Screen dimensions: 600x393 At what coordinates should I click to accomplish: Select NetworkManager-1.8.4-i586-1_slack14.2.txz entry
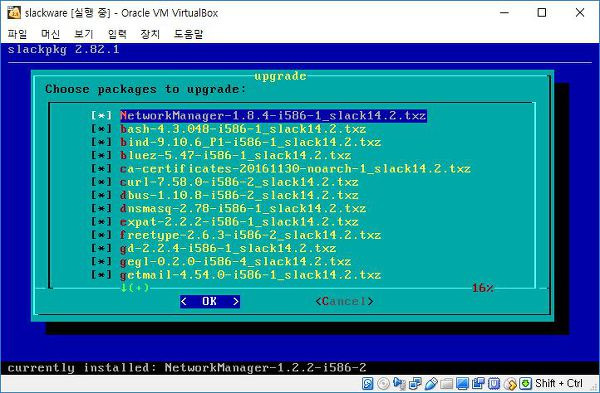coord(273,116)
